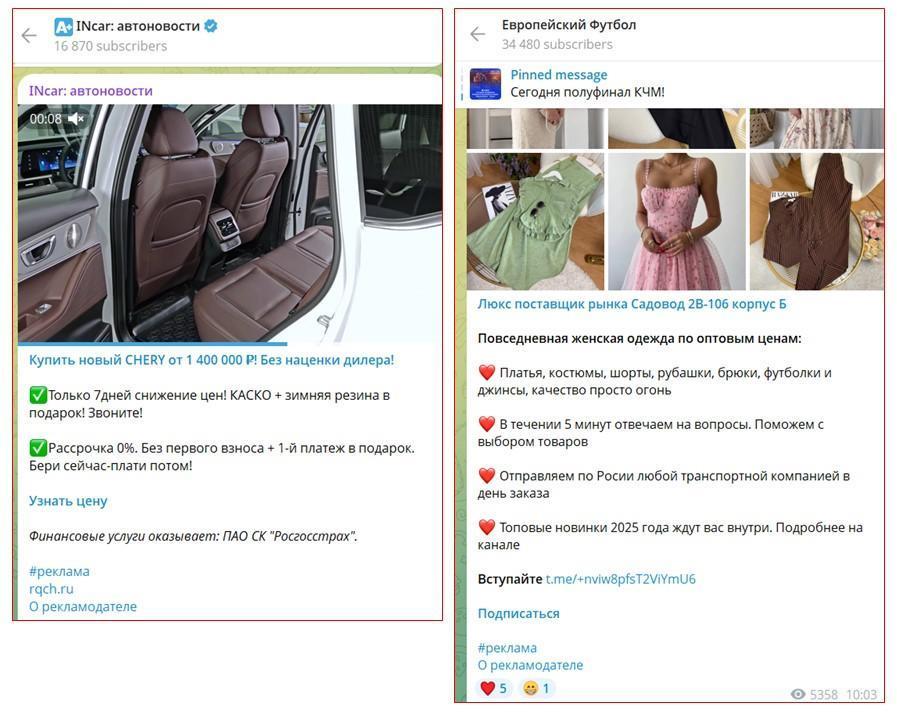Open pinned message thumbnail image
Viewport: 897px width, 715px height.
pyautogui.click(x=485, y=84)
